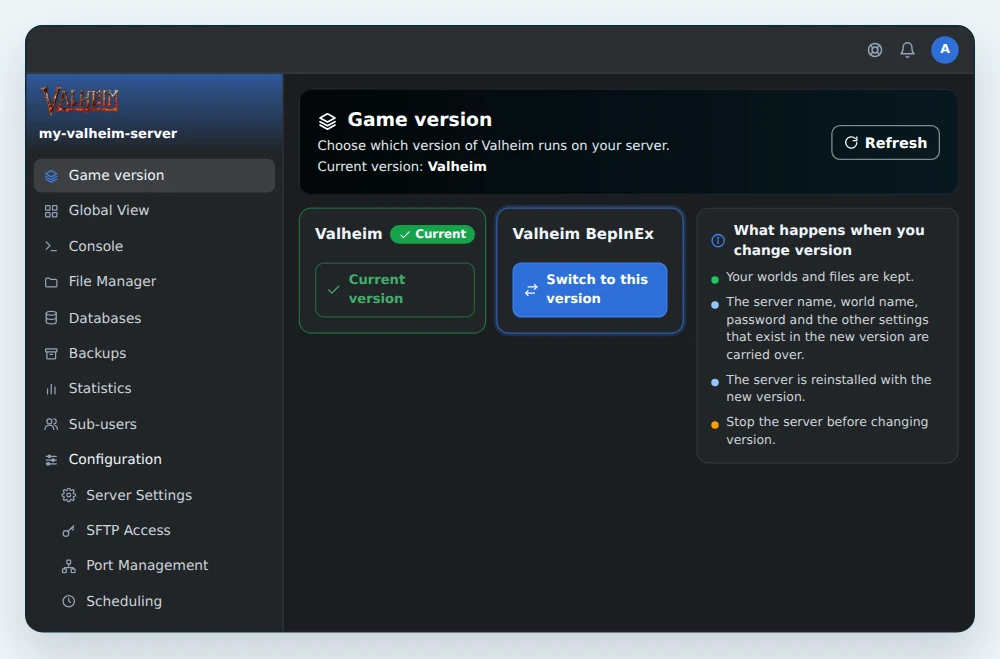The width and height of the screenshot is (1000, 659).
Task: Open Game version in the sidebar
Action: pos(154,175)
